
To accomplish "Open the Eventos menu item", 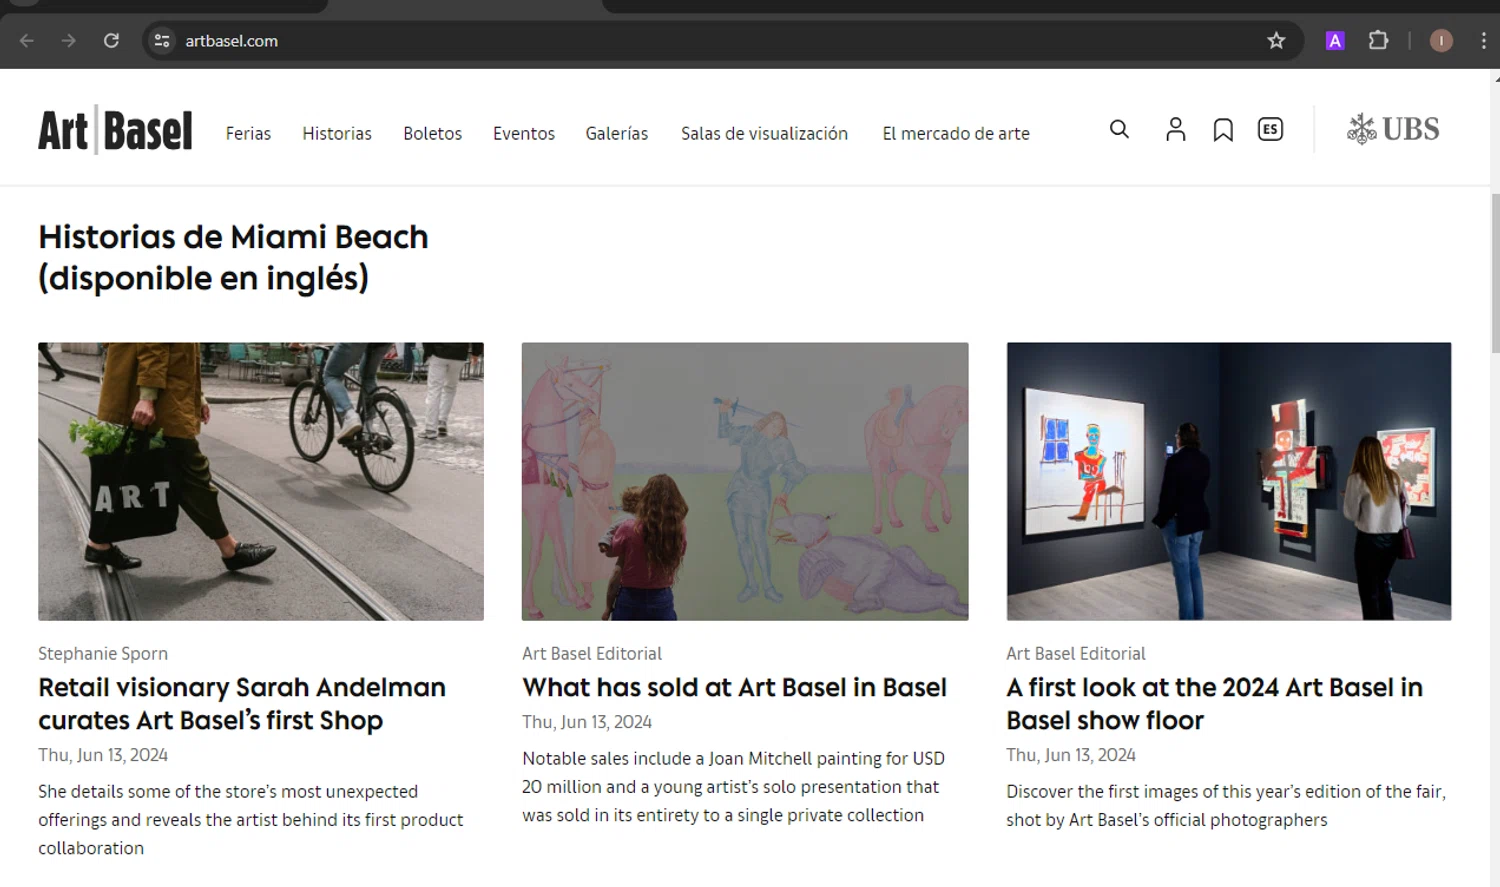I will [524, 133].
